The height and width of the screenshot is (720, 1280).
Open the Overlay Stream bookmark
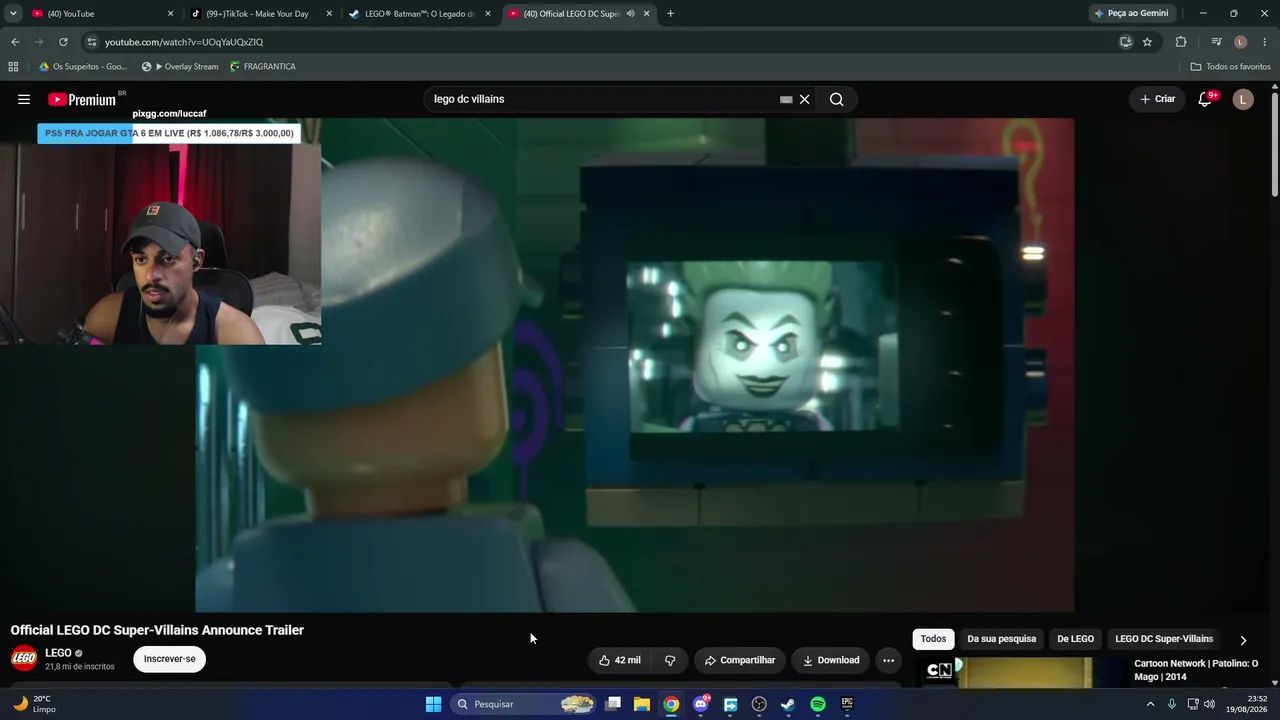[x=180, y=66]
